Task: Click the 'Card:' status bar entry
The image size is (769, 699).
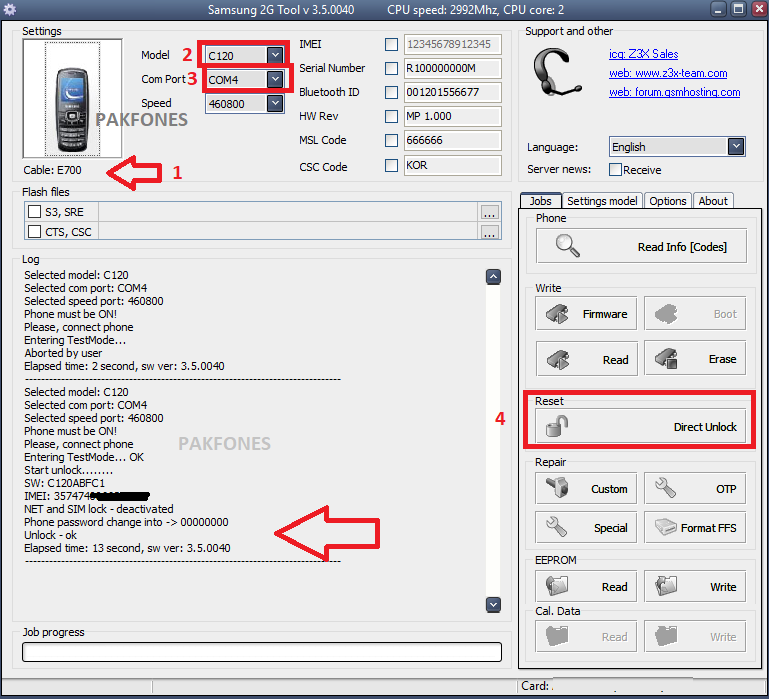Action: pyautogui.click(x=536, y=686)
